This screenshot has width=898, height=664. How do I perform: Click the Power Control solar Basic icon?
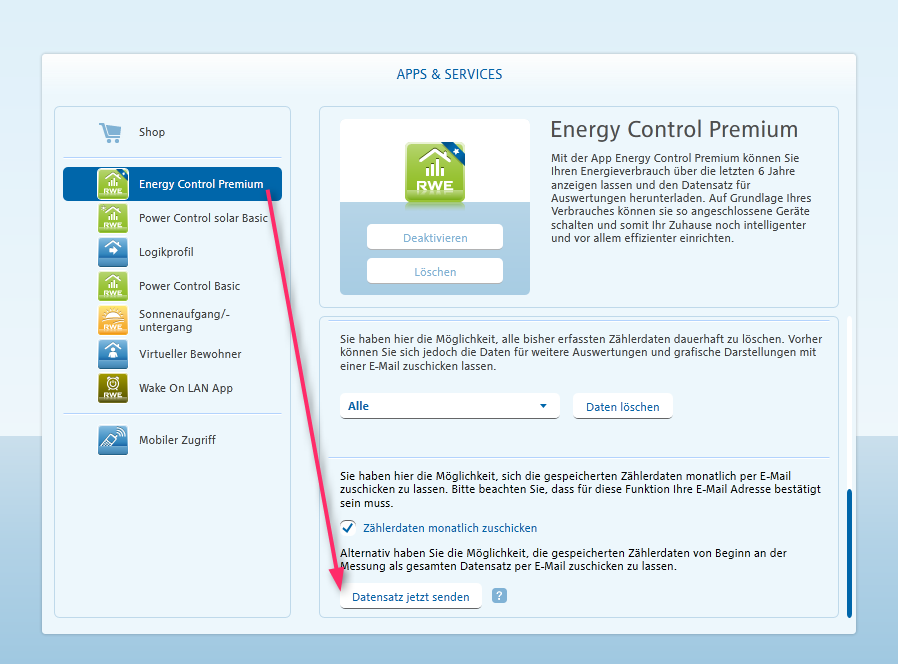click(x=113, y=218)
